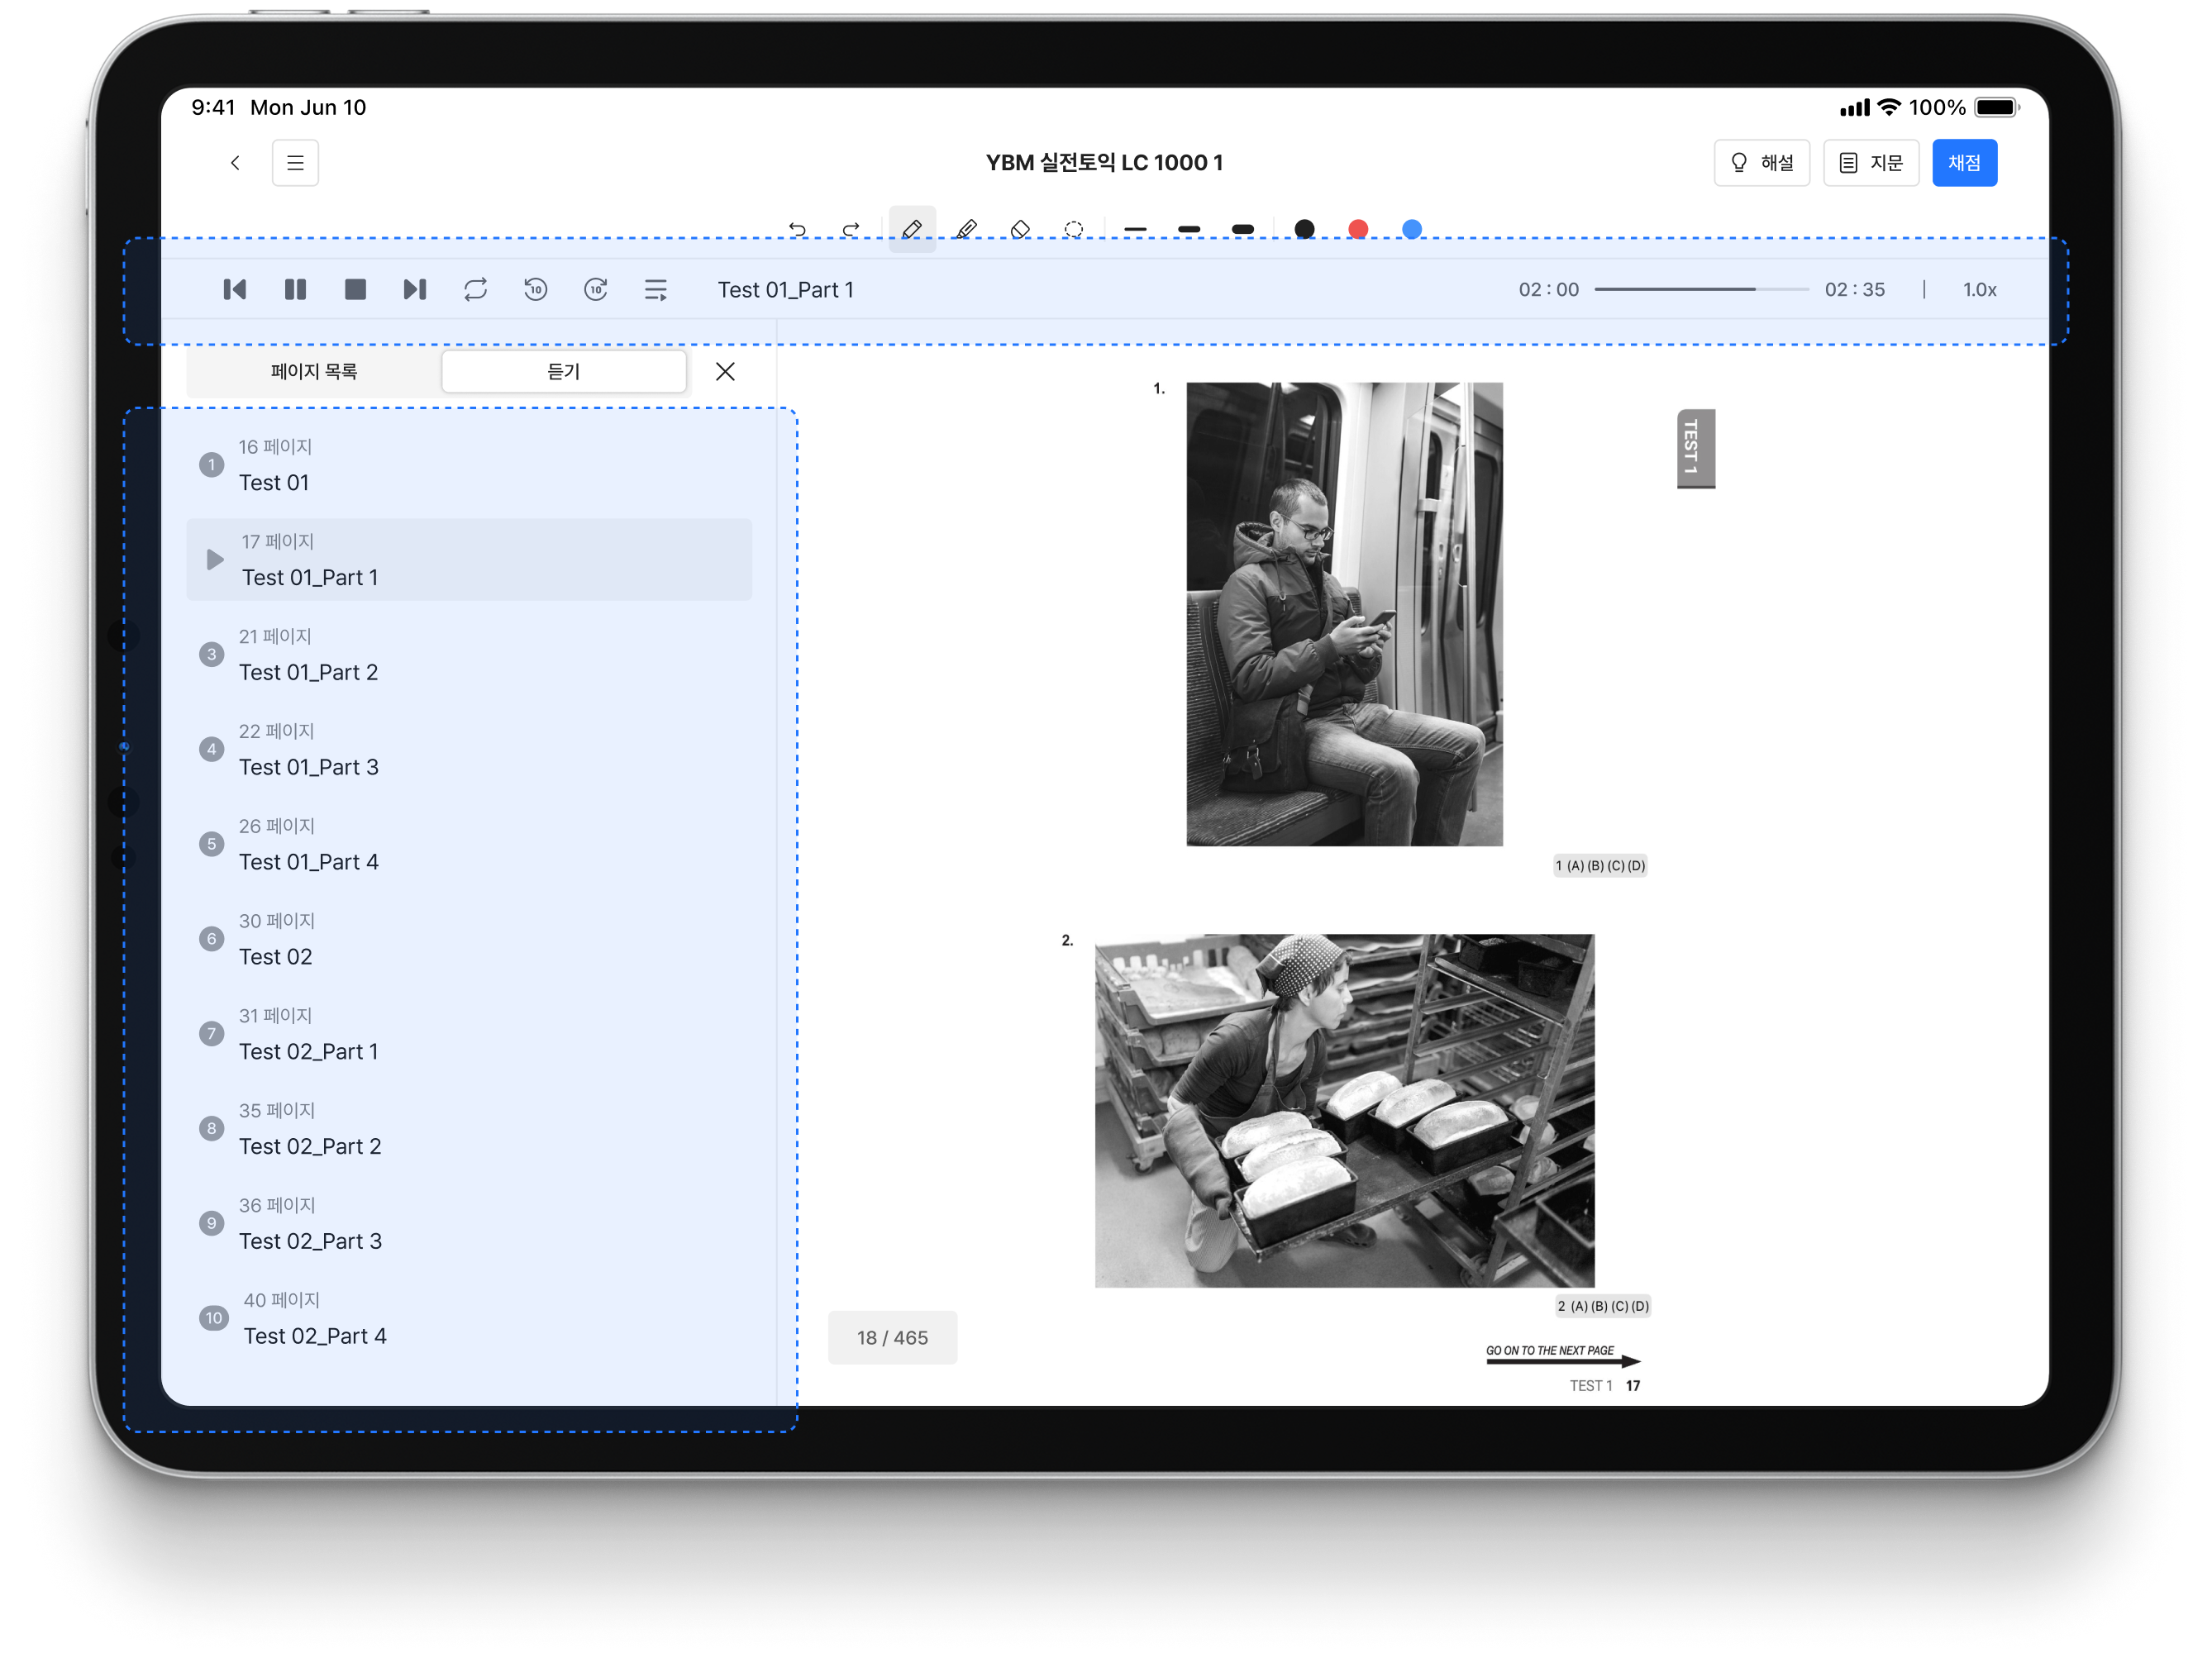The width and height of the screenshot is (2212, 1672).
Task: Skip to the previous track
Action: [235, 290]
